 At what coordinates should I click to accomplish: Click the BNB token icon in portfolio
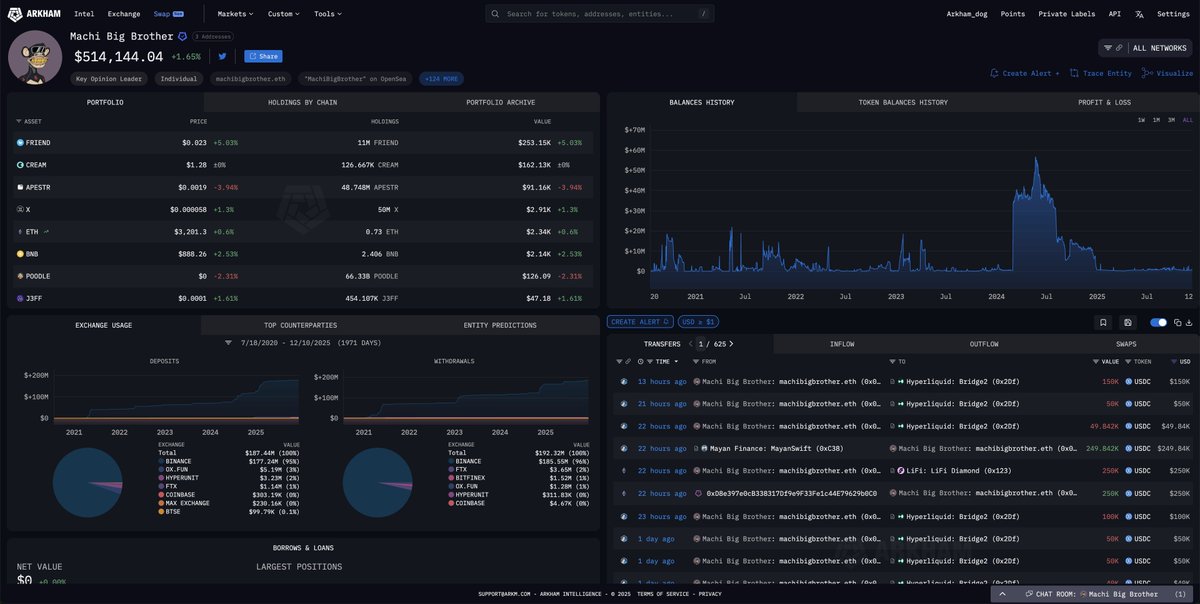pos(20,253)
